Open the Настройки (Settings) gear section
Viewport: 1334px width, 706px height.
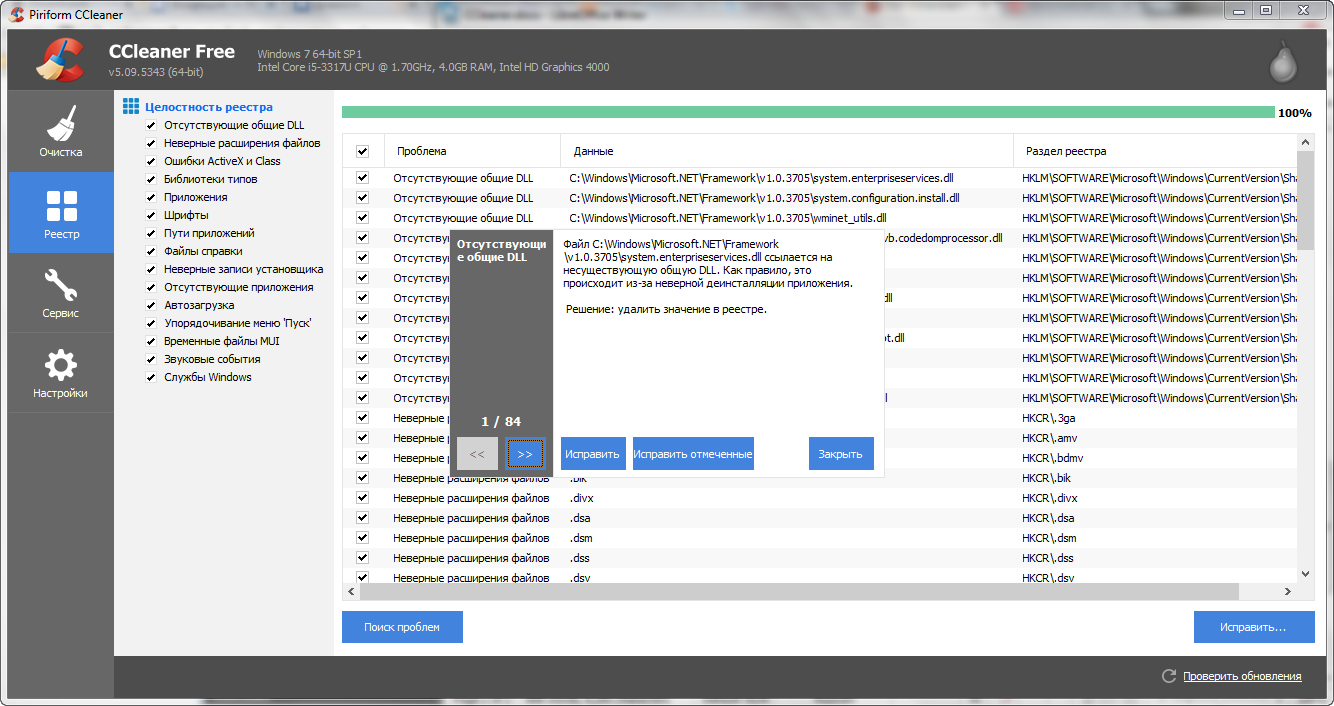pos(61,373)
